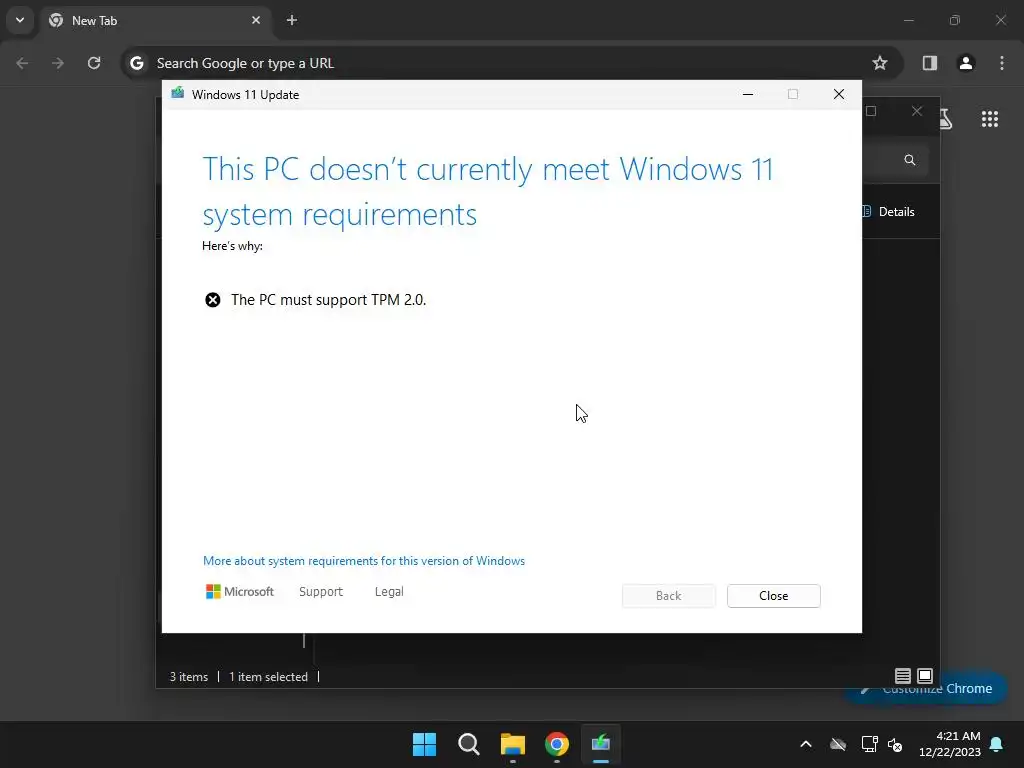
Task: Switch File Explorer to details list view
Action: tap(903, 676)
